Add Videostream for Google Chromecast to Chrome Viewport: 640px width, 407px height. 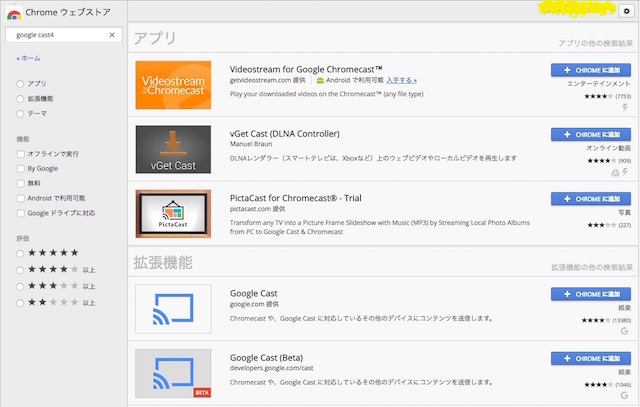591,70
